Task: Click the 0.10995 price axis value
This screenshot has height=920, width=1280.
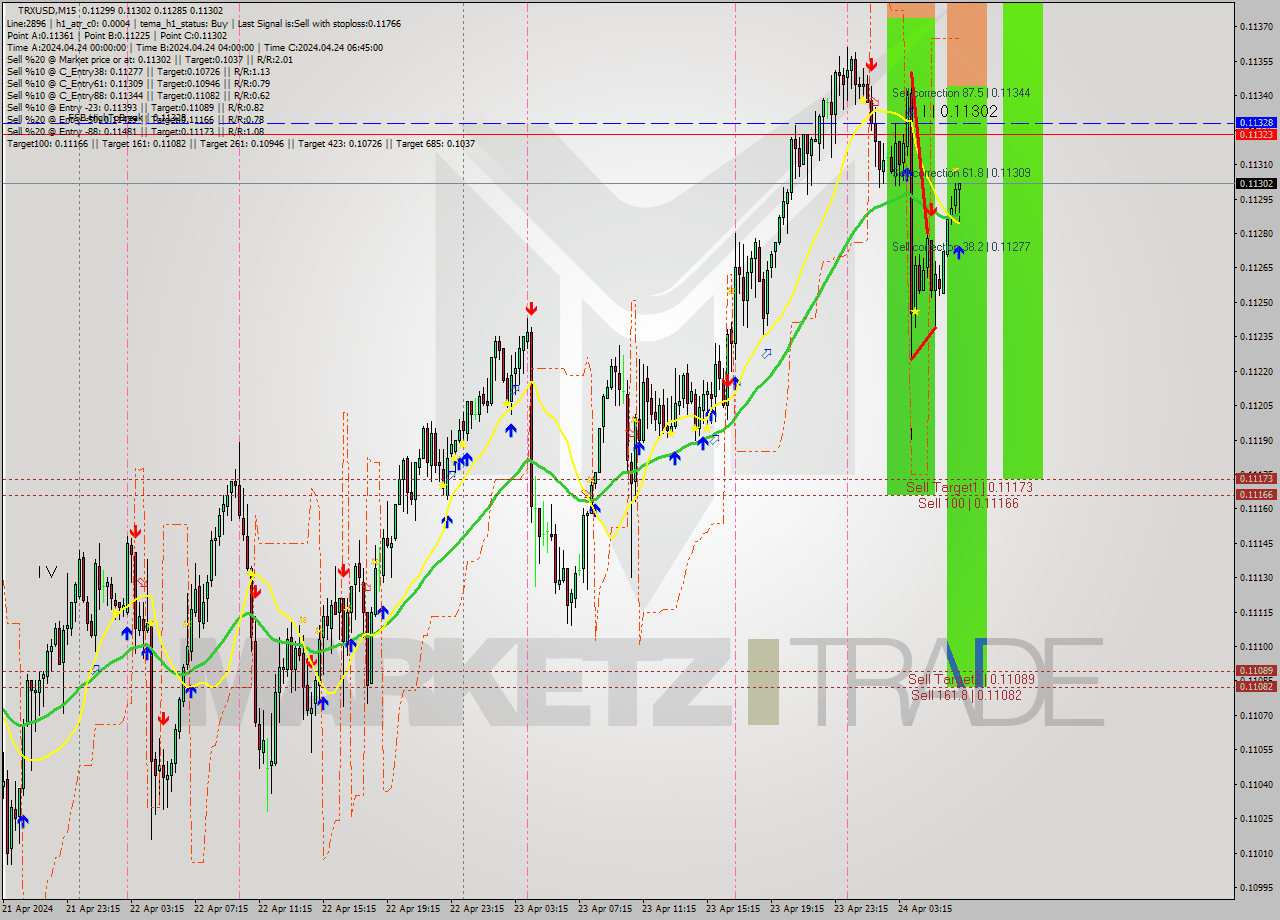Action: coord(1255,887)
